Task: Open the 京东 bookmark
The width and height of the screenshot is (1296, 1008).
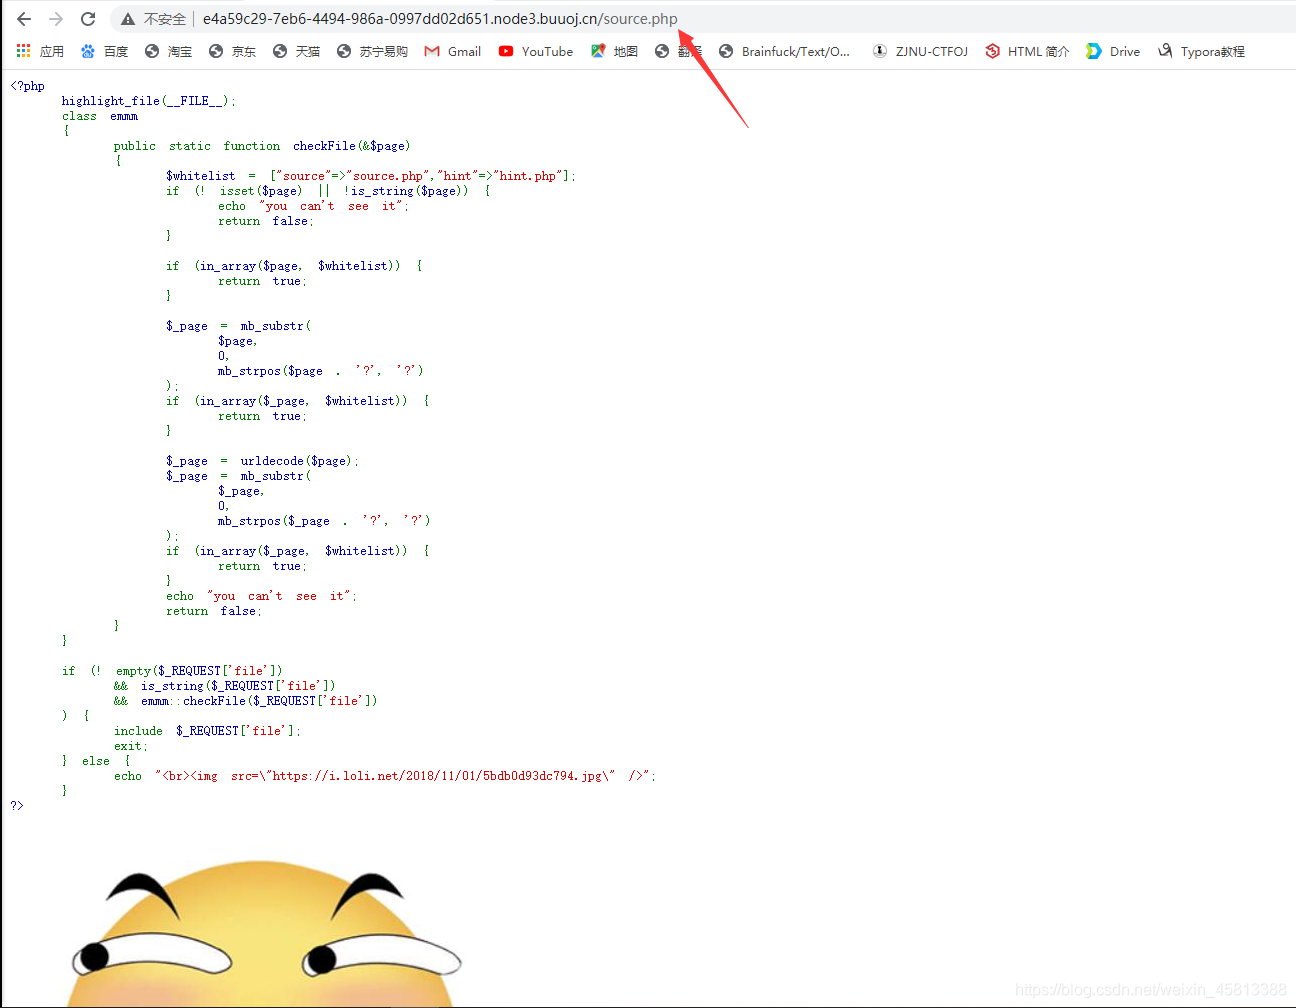Action: [232, 51]
